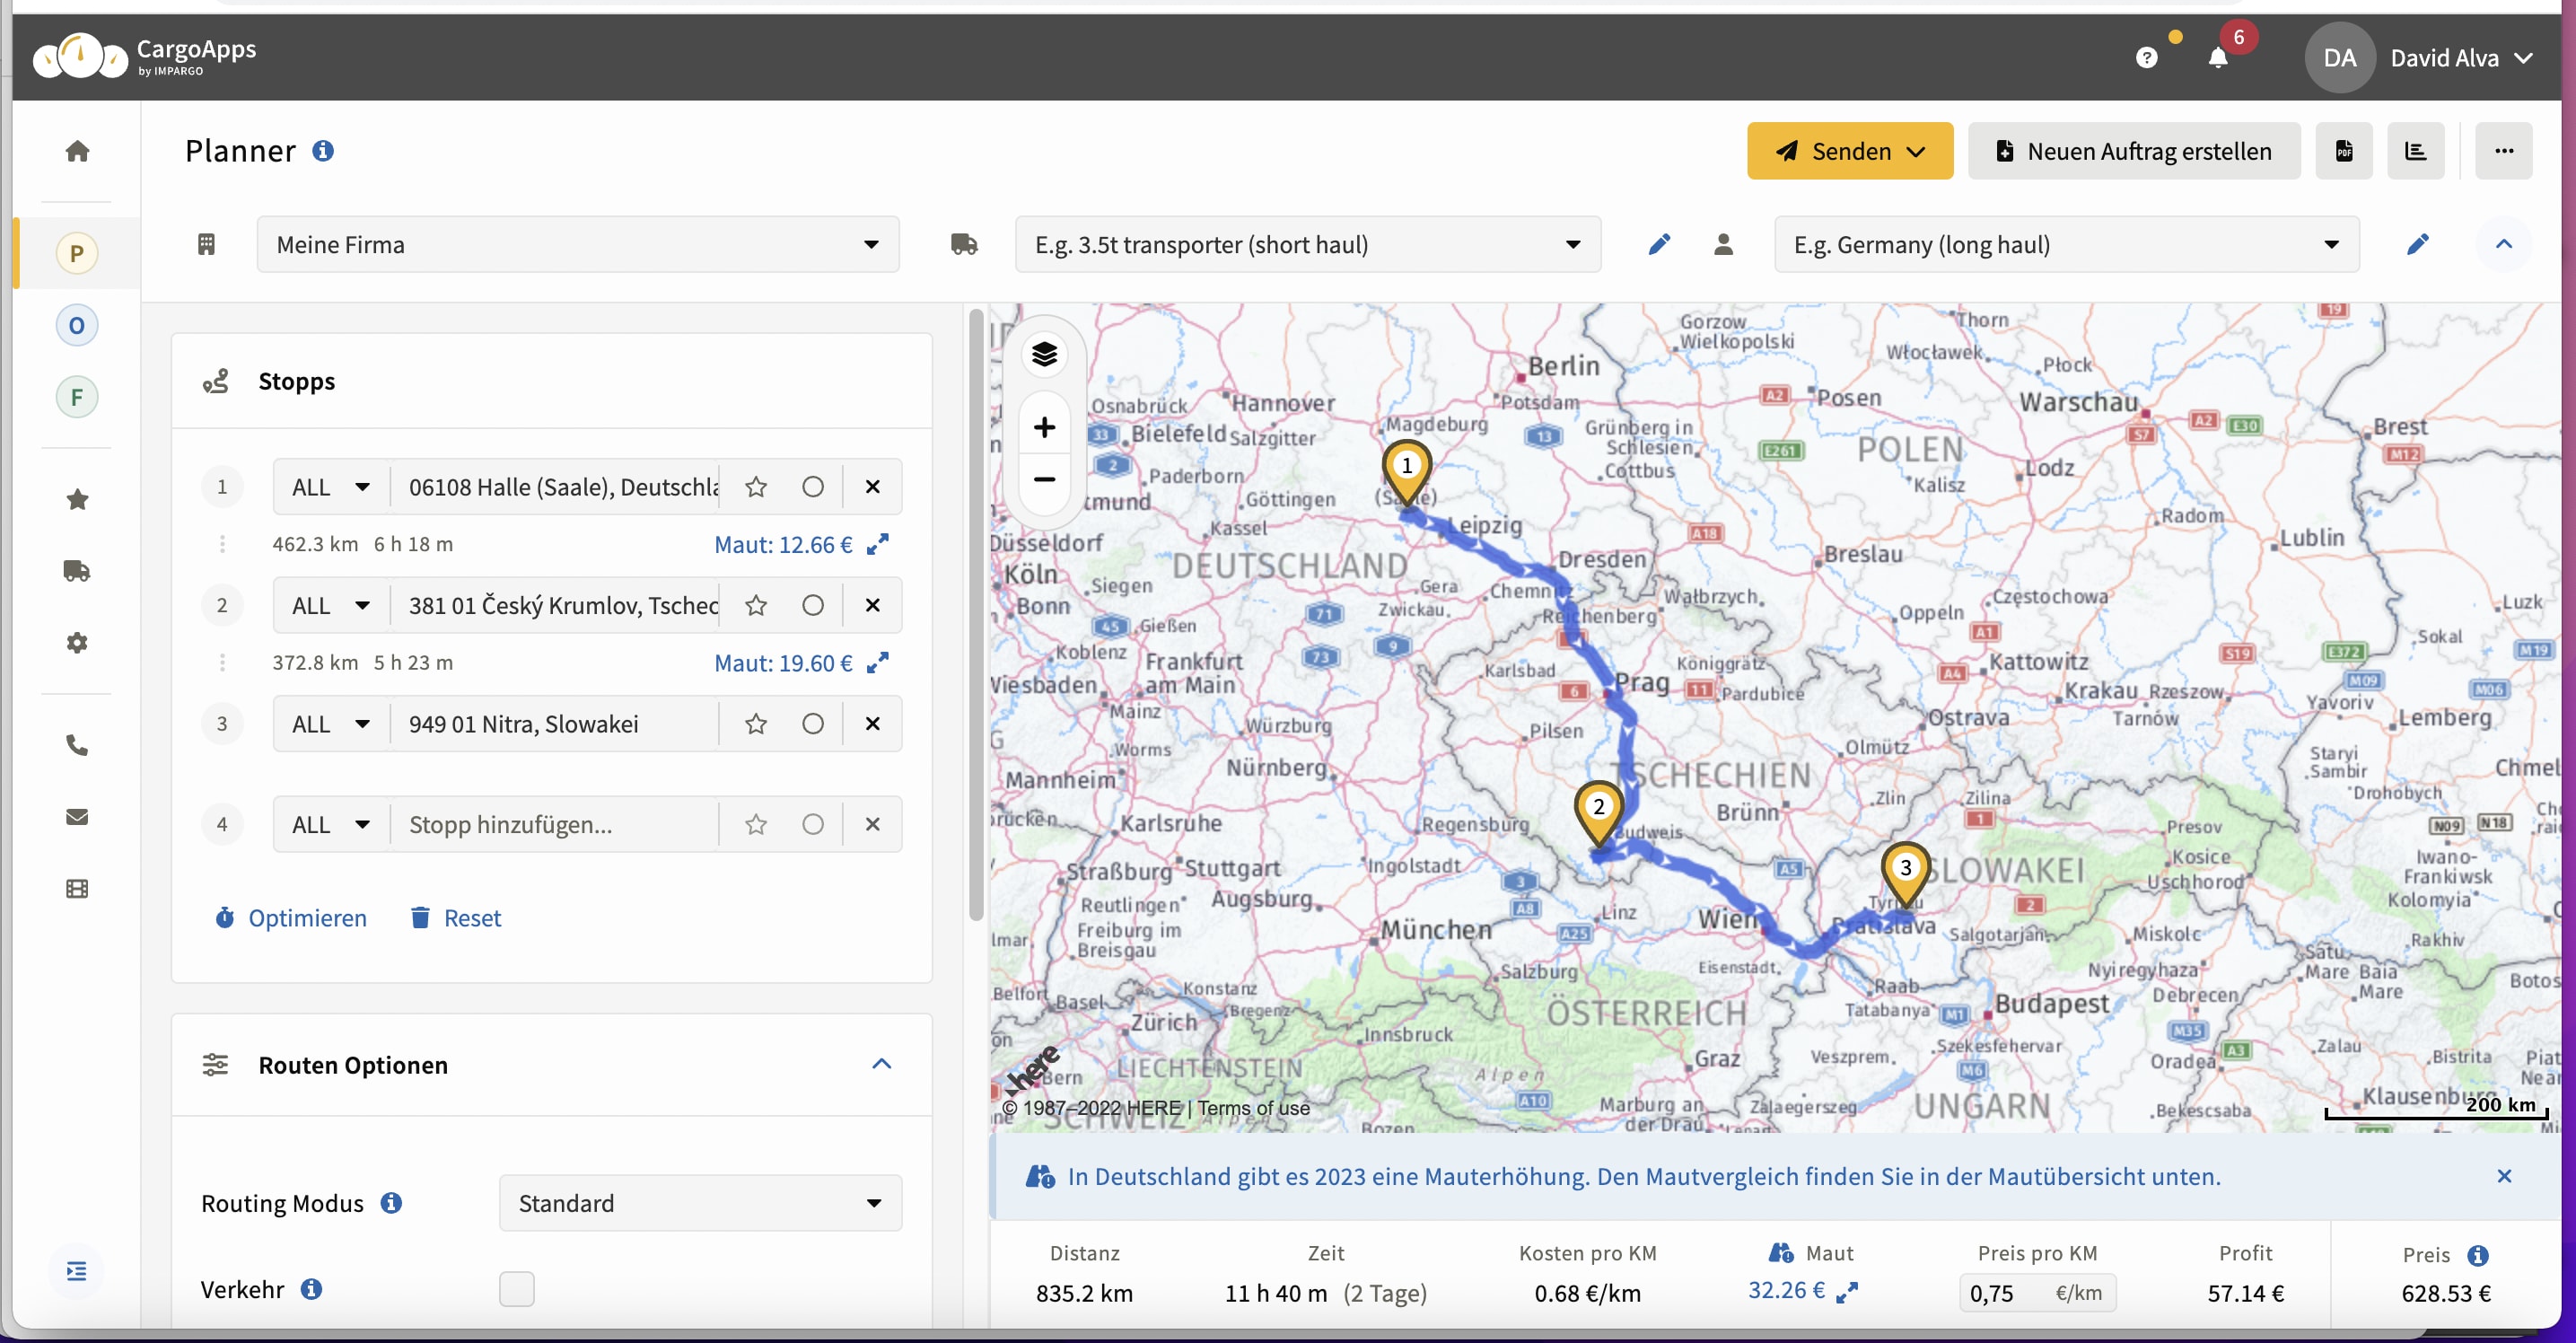Open the 3.5t transporter vehicle dropdown
The image size is (2576, 1343).
coord(1308,244)
